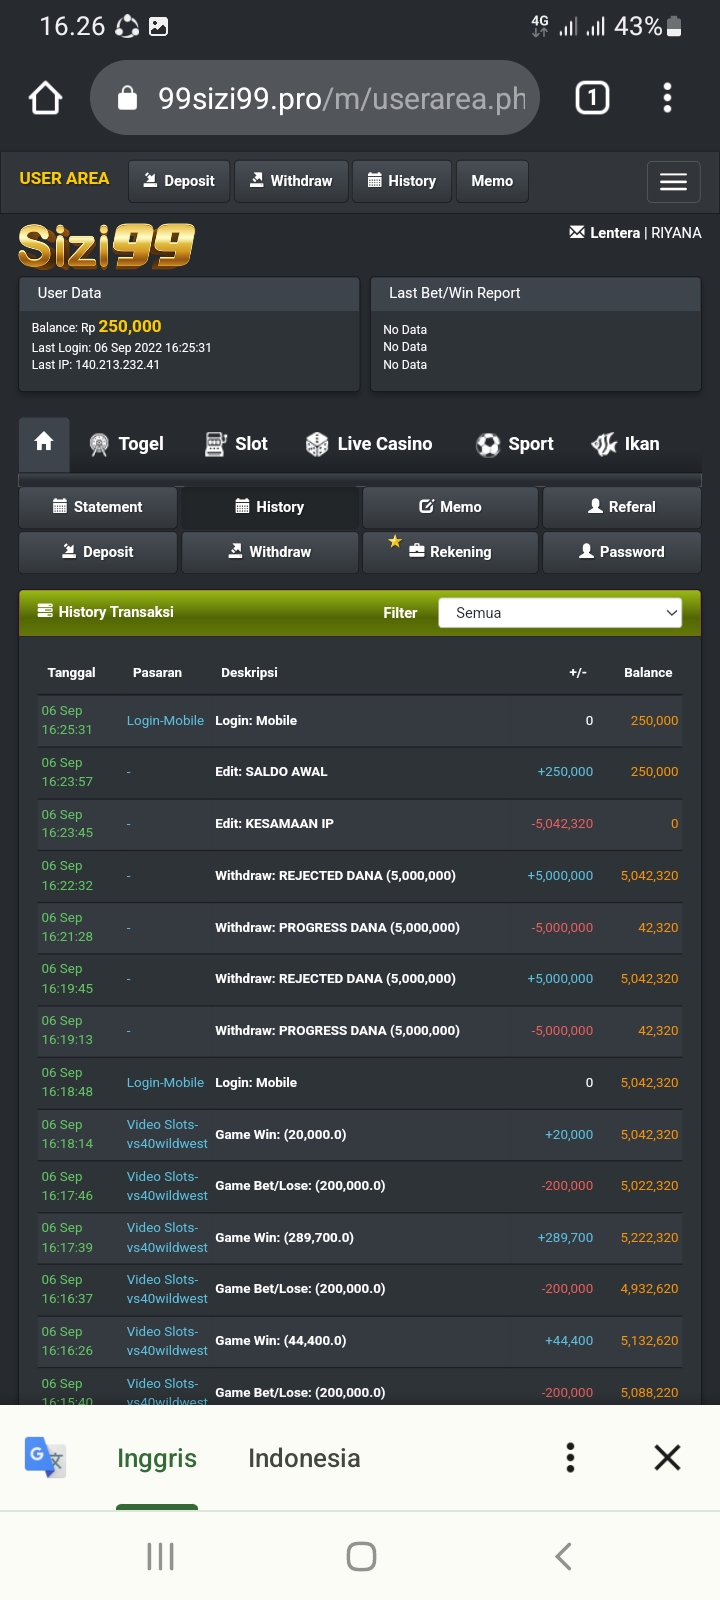Open the Rekening account page
This screenshot has width=720, height=1600.
450,552
